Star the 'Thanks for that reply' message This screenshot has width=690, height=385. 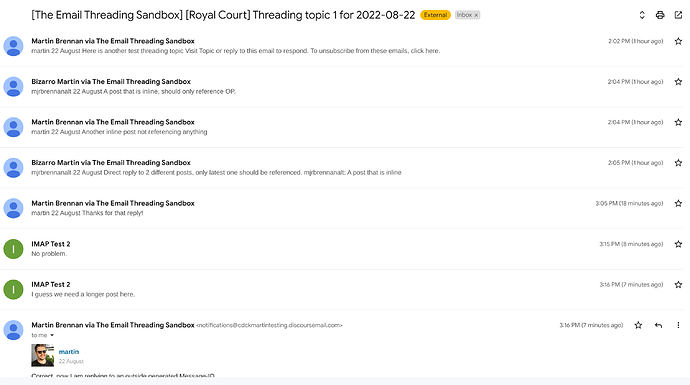pyautogui.click(x=678, y=203)
